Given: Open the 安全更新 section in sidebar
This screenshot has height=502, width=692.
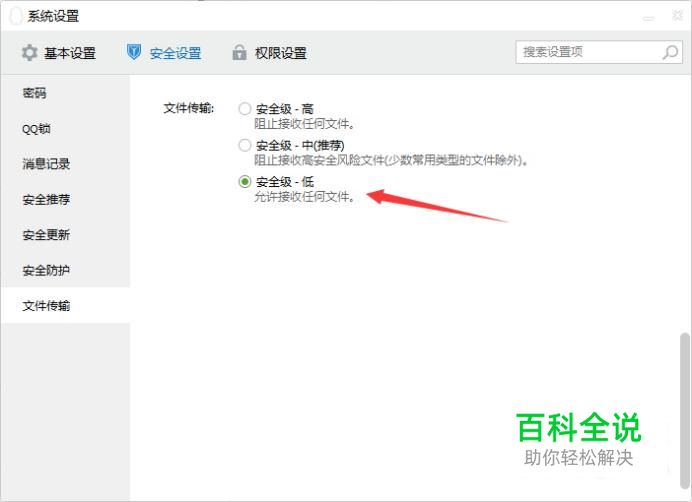Looking at the screenshot, I should pyautogui.click(x=65, y=234).
